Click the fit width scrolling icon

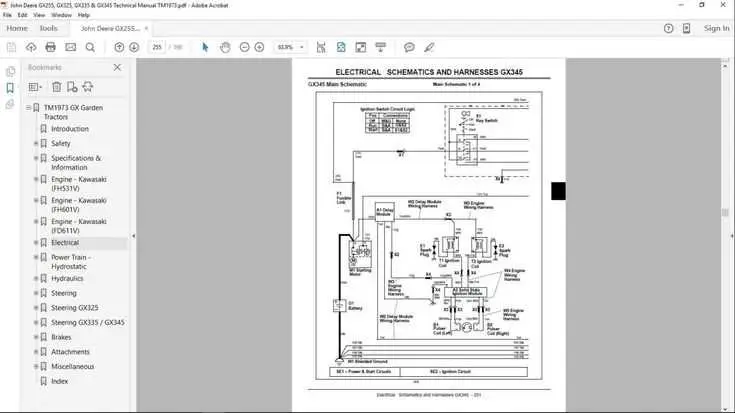(321, 47)
